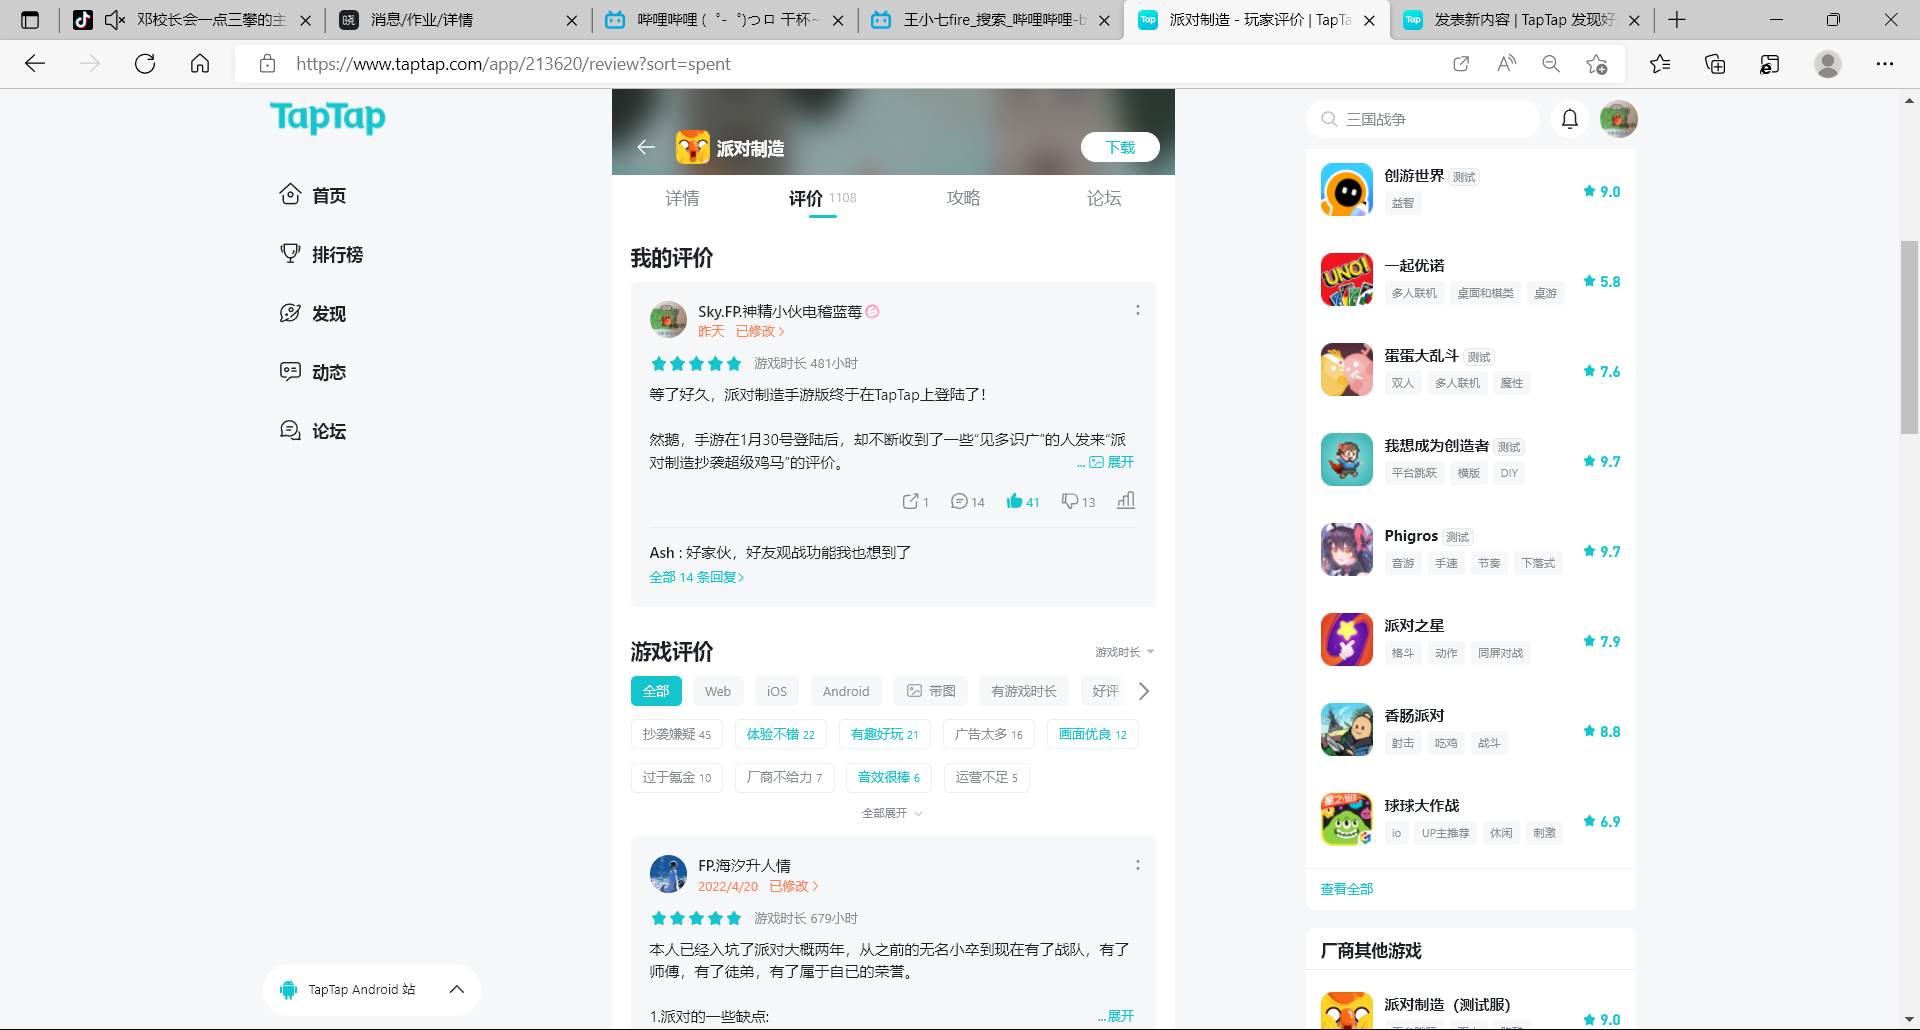Open three-dot menu on Sky.FP review

[1137, 310]
